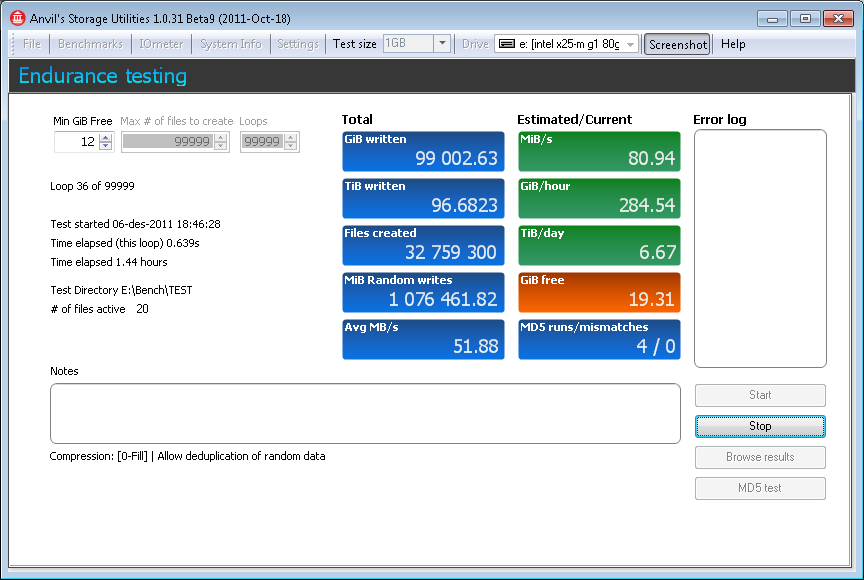This screenshot has width=864, height=580.
Task: Click the 'Estimated/Current' column heading
Action: pos(574,120)
